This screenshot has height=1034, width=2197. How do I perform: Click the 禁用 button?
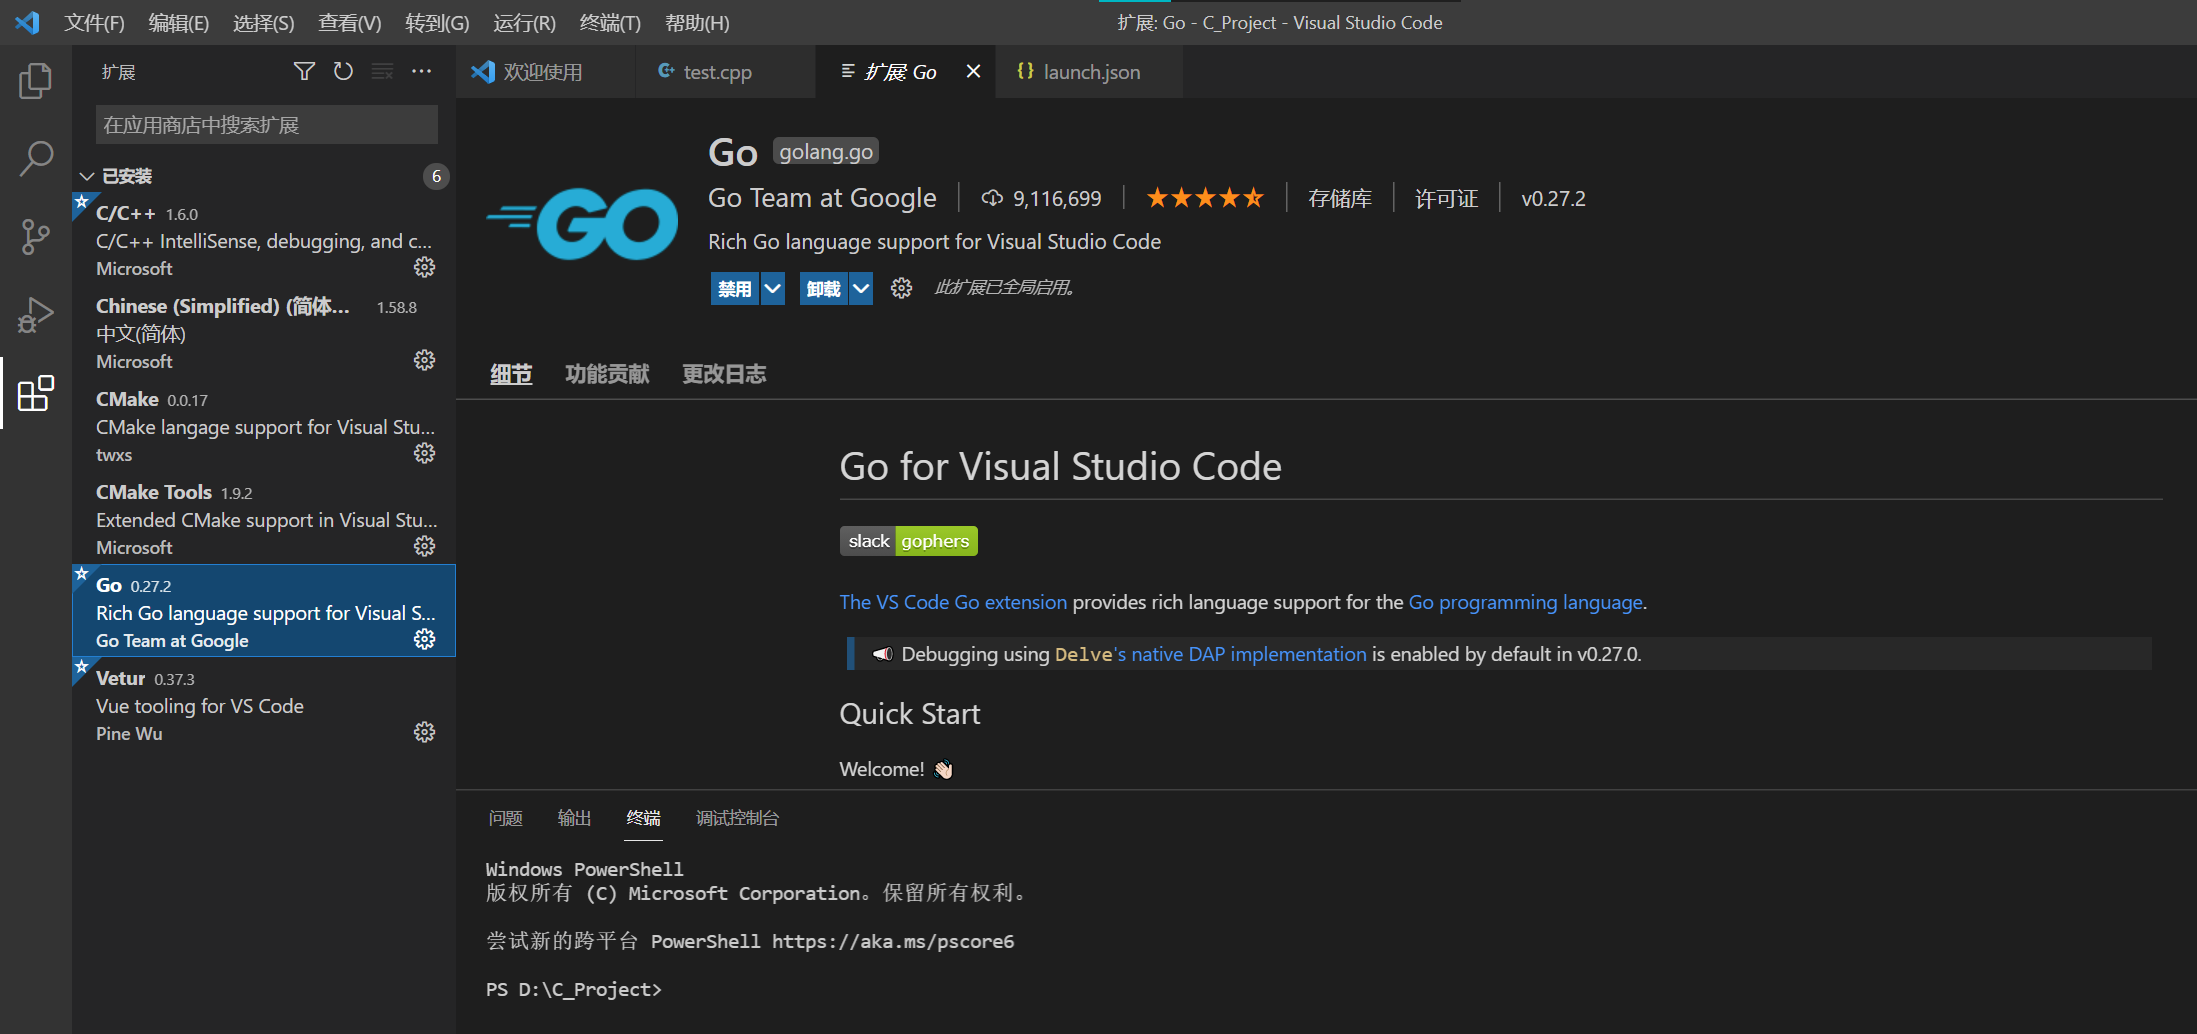pos(735,288)
